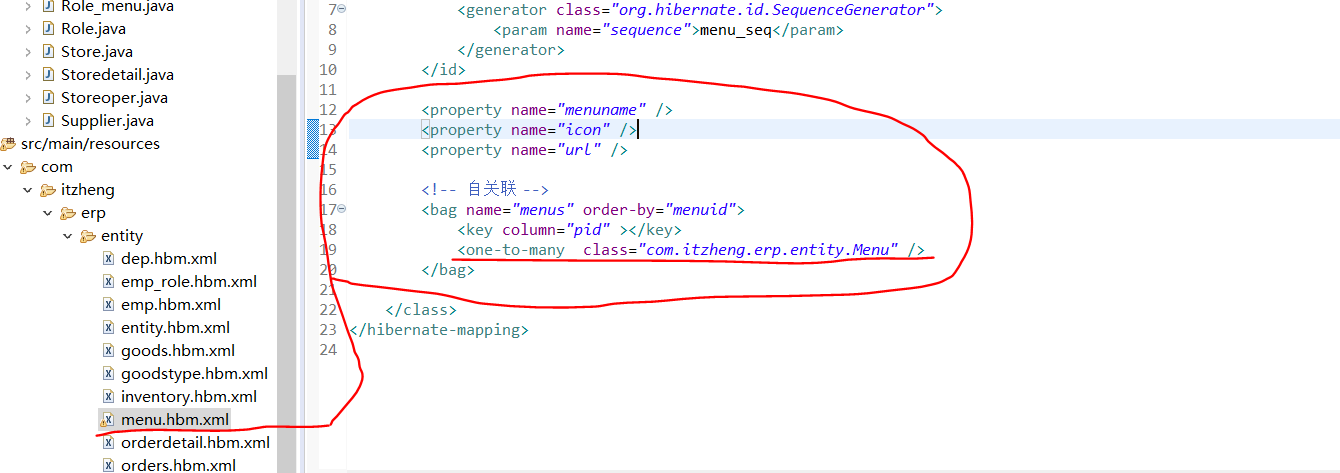Expand the Role_menu.java node

tap(28, 6)
